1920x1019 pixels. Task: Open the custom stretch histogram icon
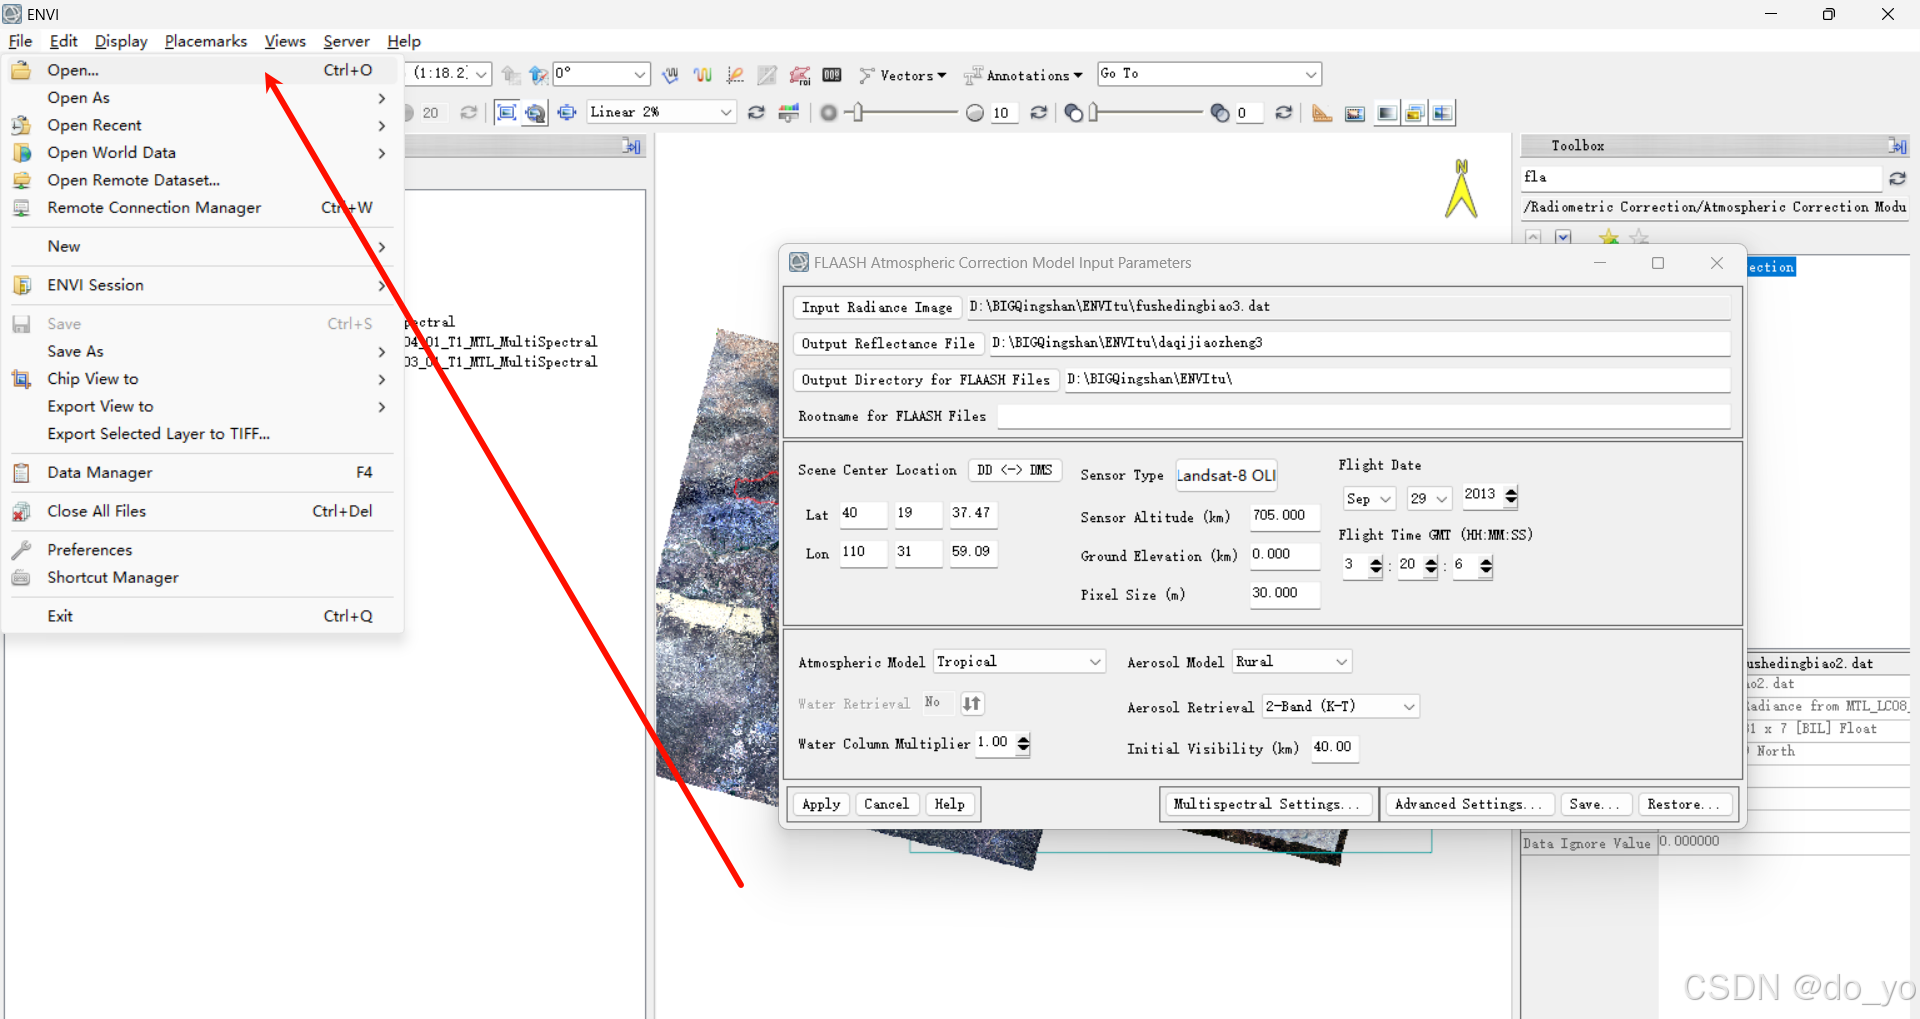(789, 112)
